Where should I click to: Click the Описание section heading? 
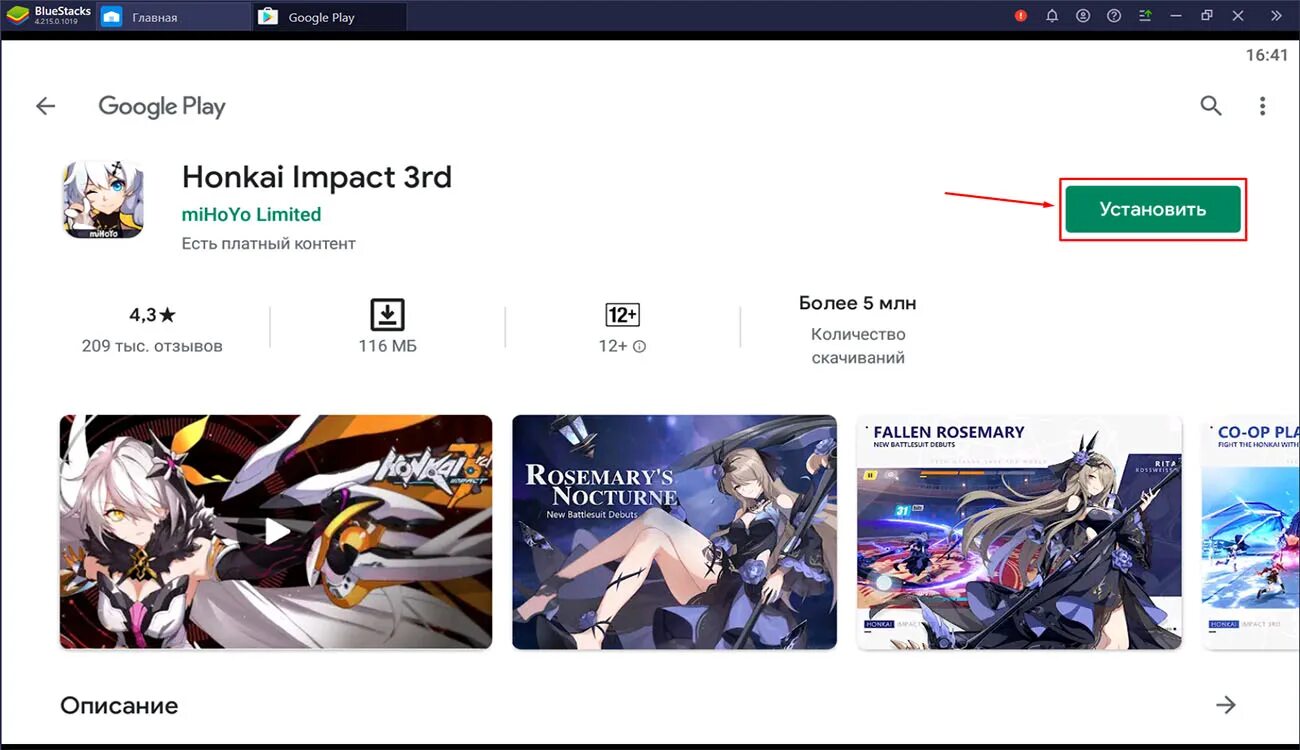pos(119,706)
